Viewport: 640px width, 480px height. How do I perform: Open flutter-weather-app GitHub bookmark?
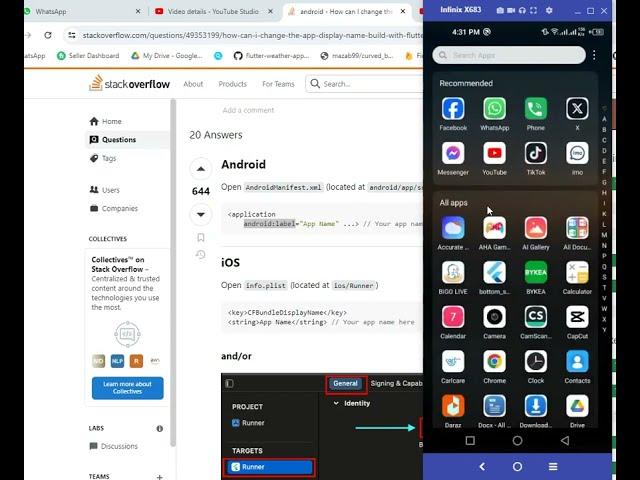[x=271, y=56]
